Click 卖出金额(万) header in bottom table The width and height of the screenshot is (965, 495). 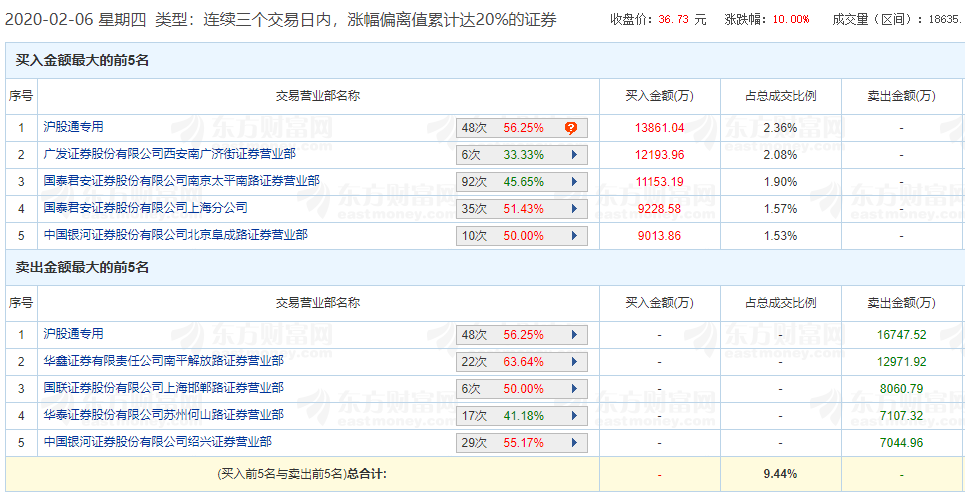901,303
